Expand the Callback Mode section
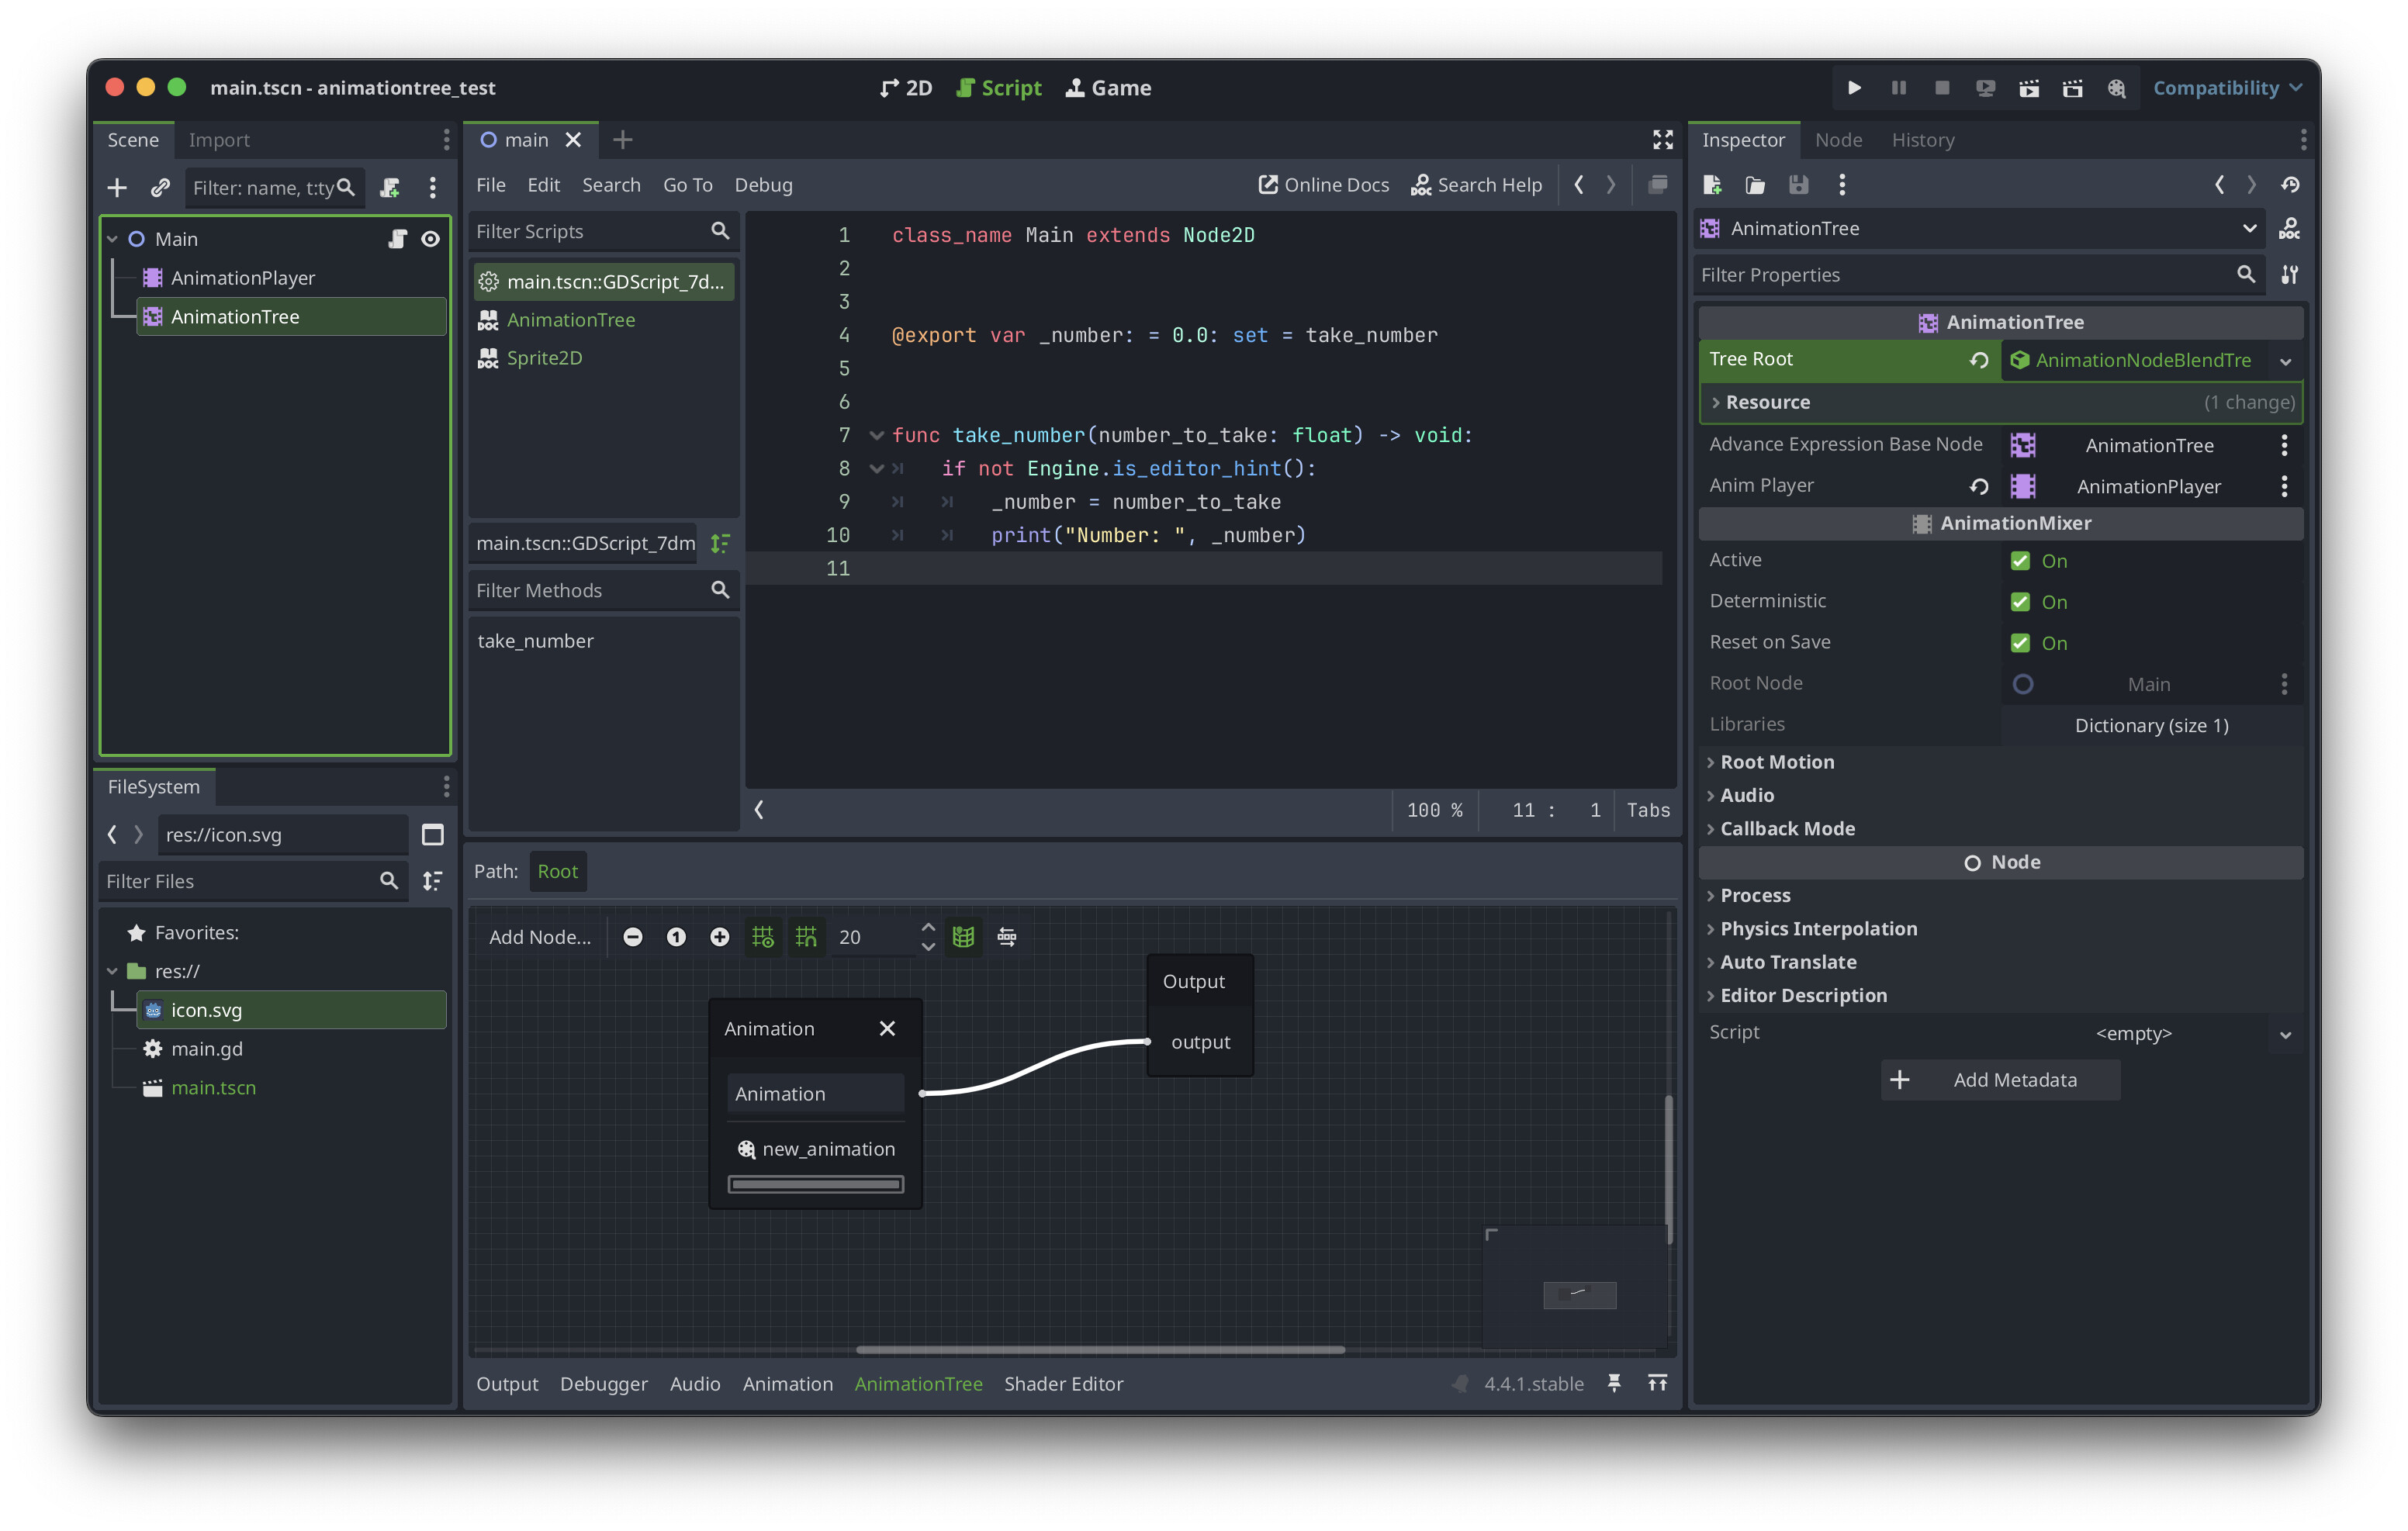The height and width of the screenshot is (1531, 2408). tap(2000, 828)
